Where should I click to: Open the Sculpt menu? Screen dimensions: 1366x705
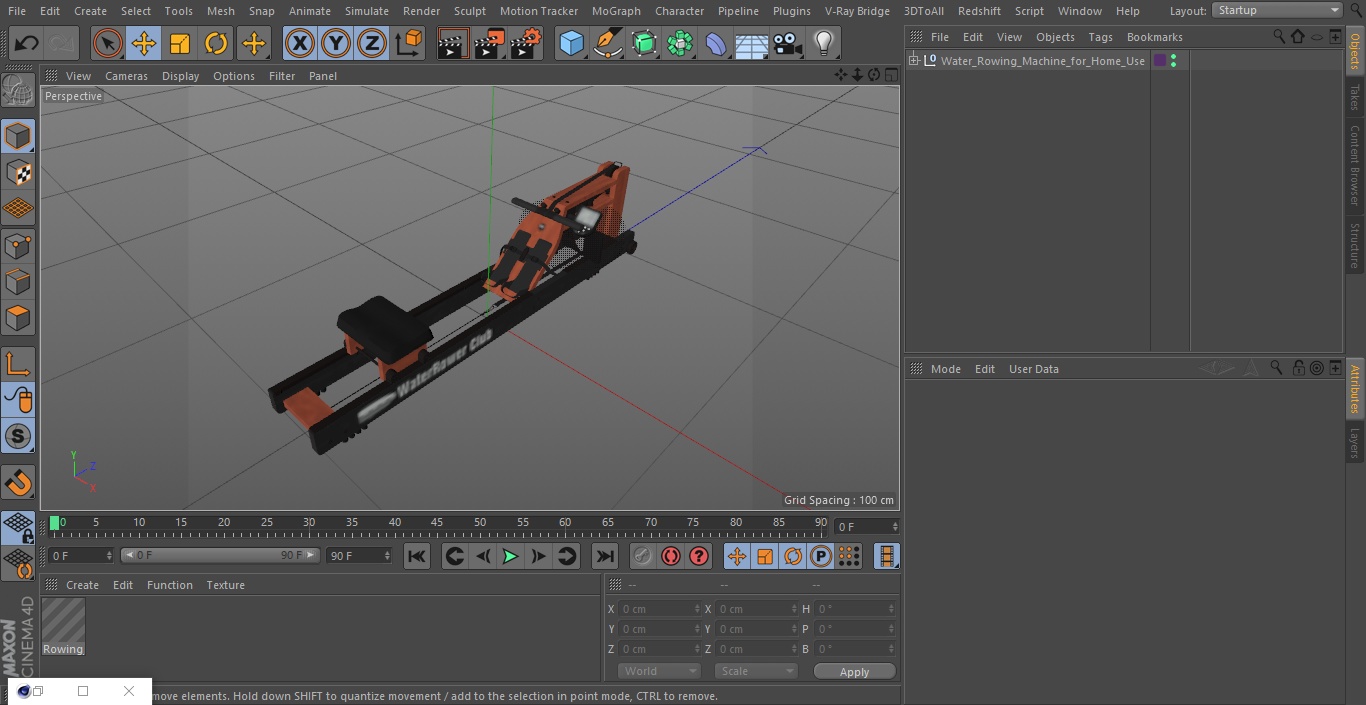[469, 11]
